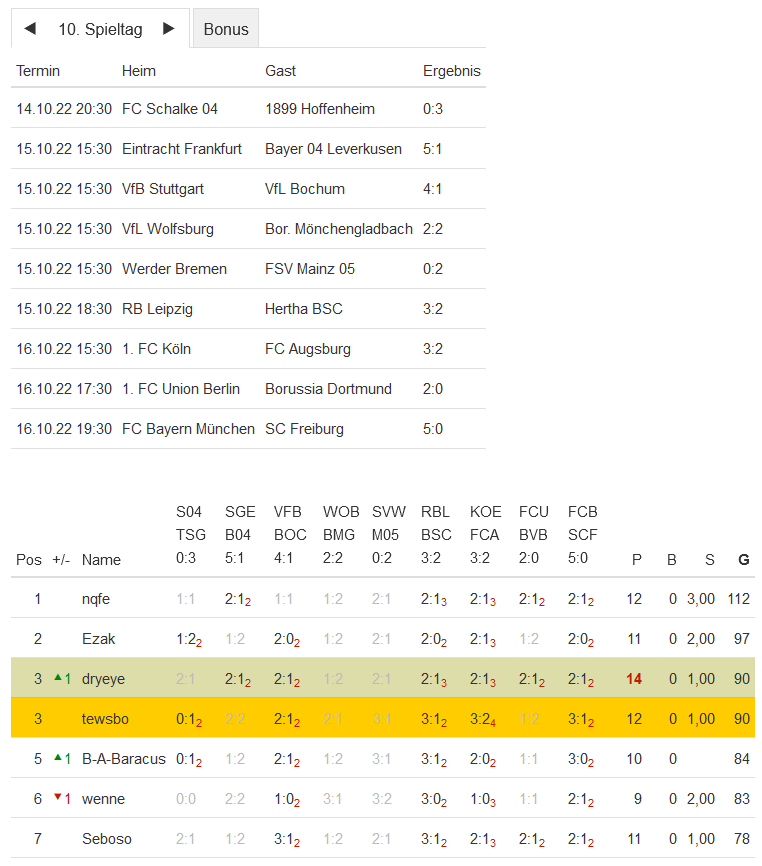The width and height of the screenshot is (762, 866).
Task: Sort ranking by G column header
Action: click(743, 560)
